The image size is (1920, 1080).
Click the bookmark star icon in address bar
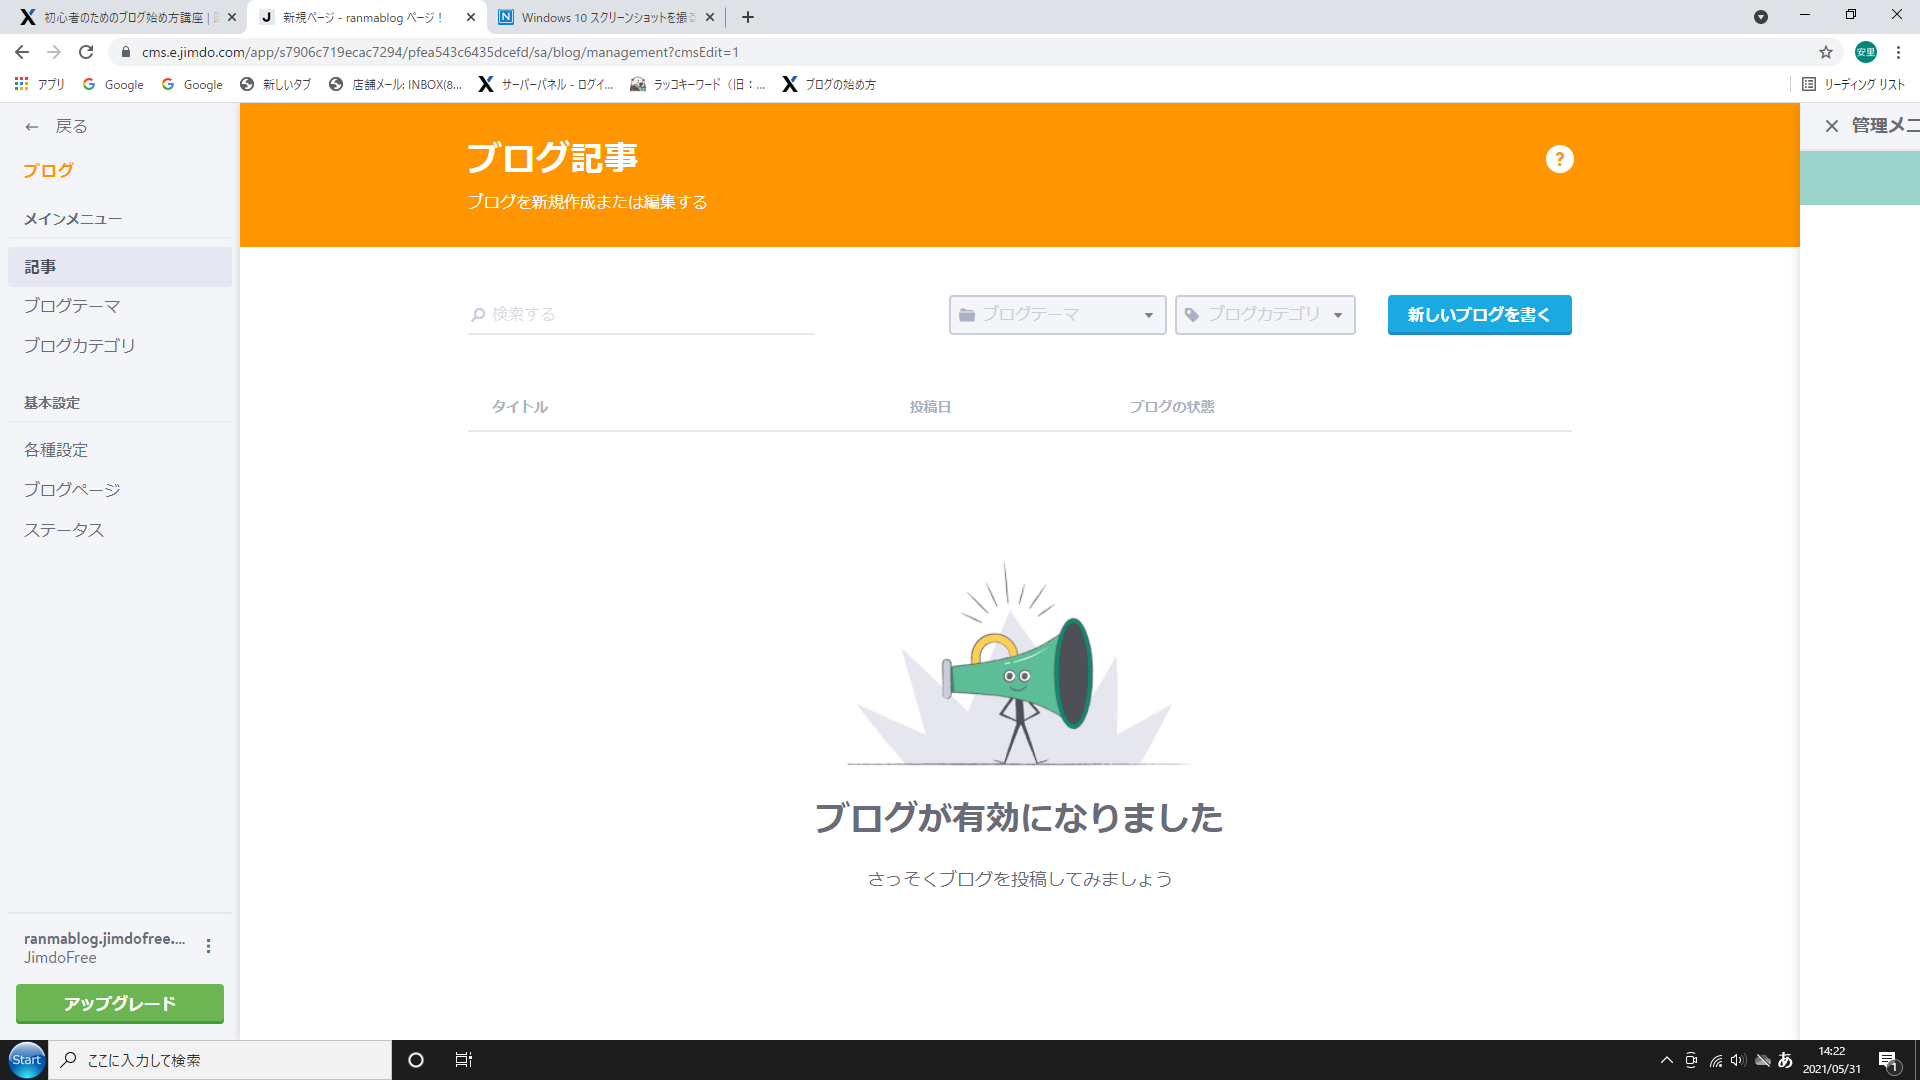click(1825, 52)
